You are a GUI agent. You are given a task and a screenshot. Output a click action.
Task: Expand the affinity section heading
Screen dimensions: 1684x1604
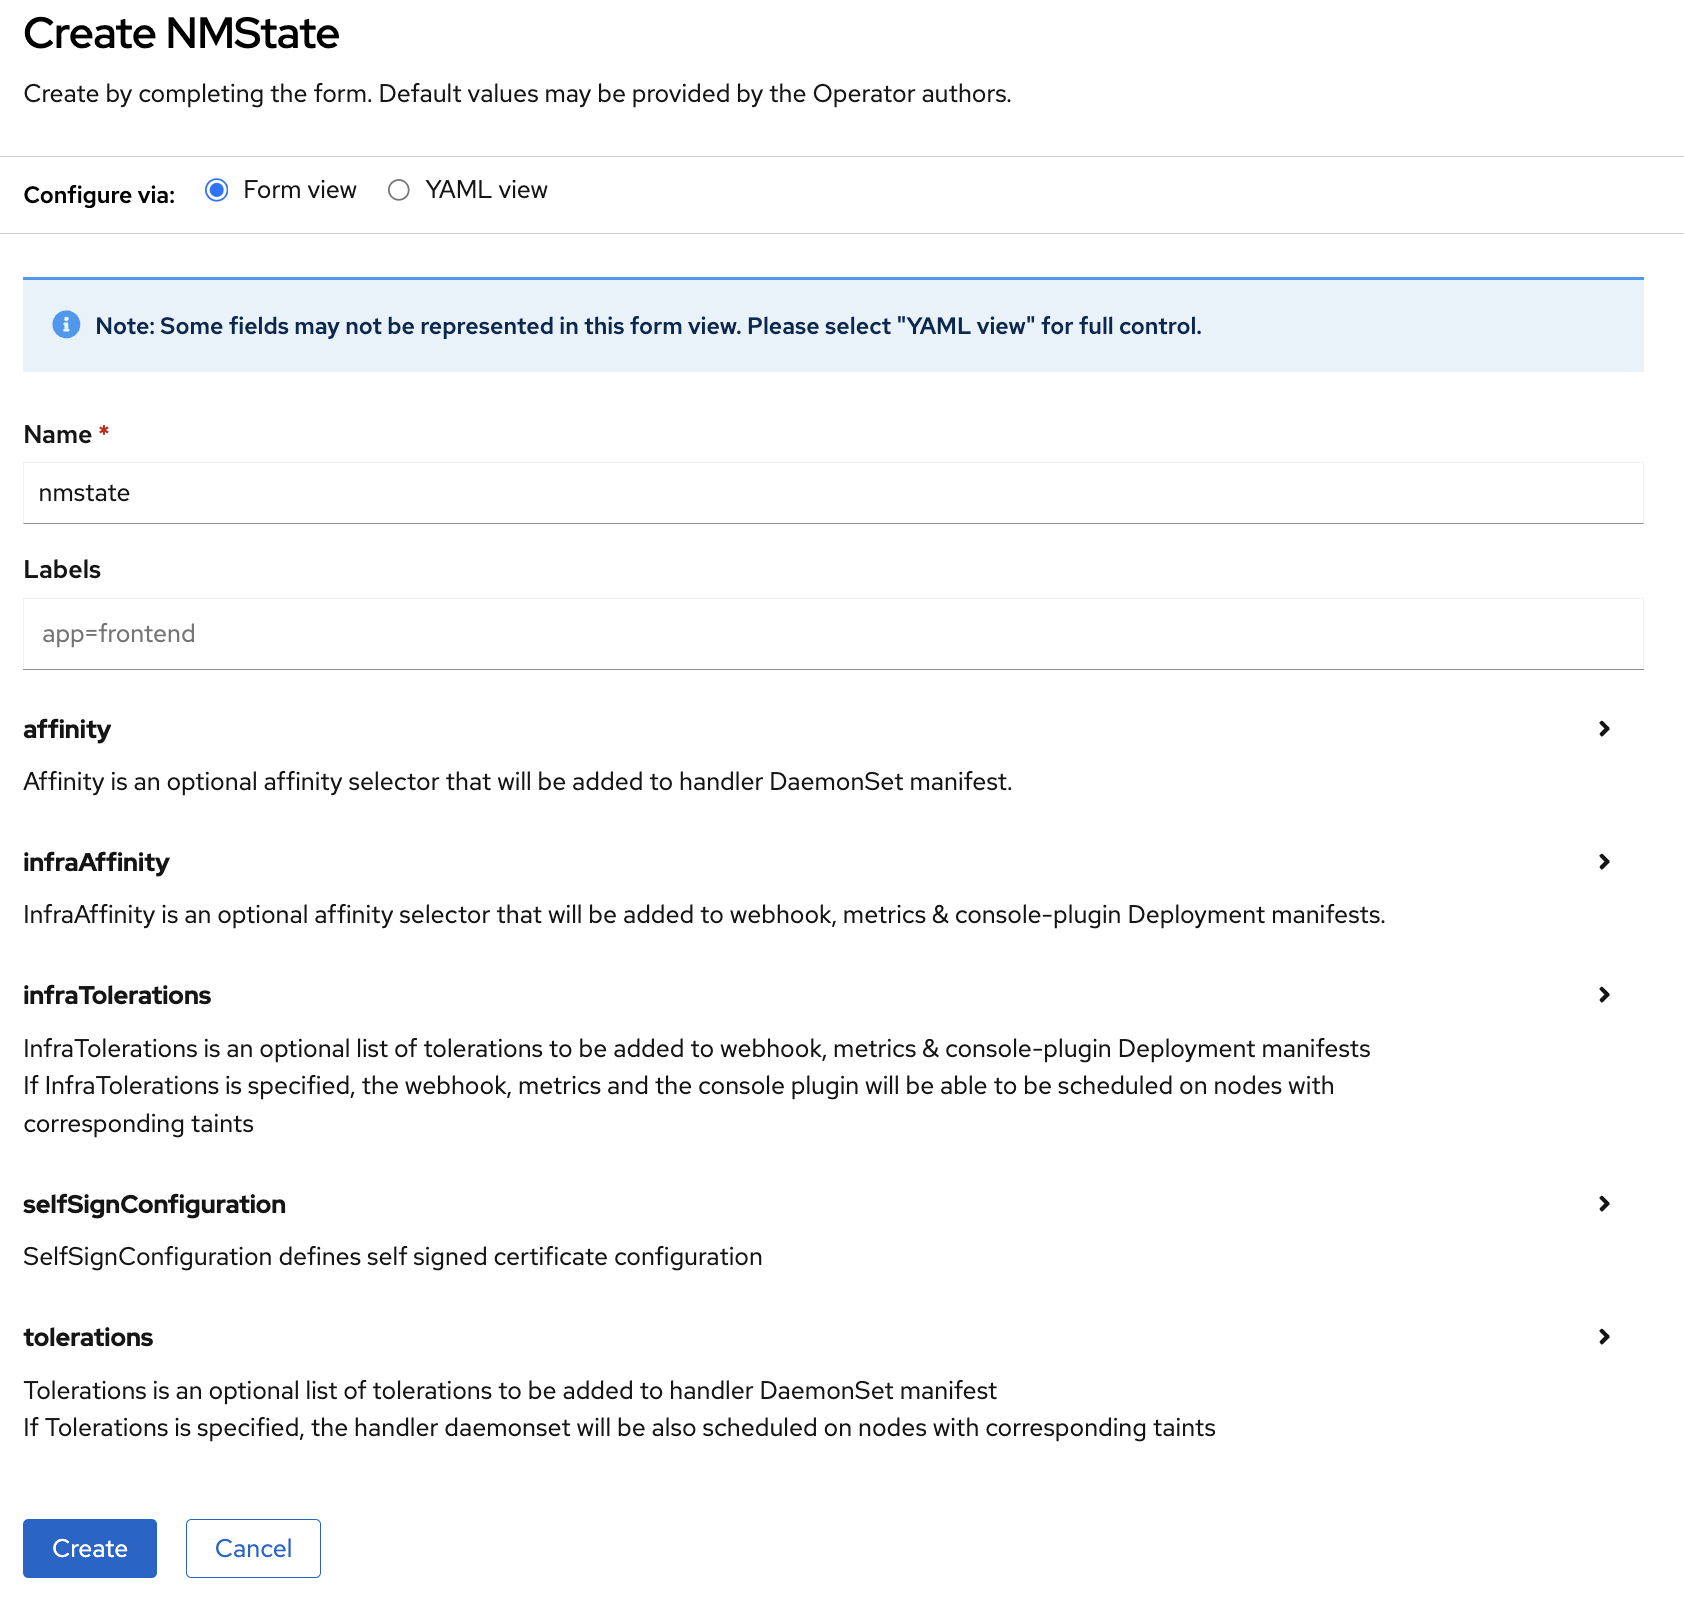click(x=67, y=729)
